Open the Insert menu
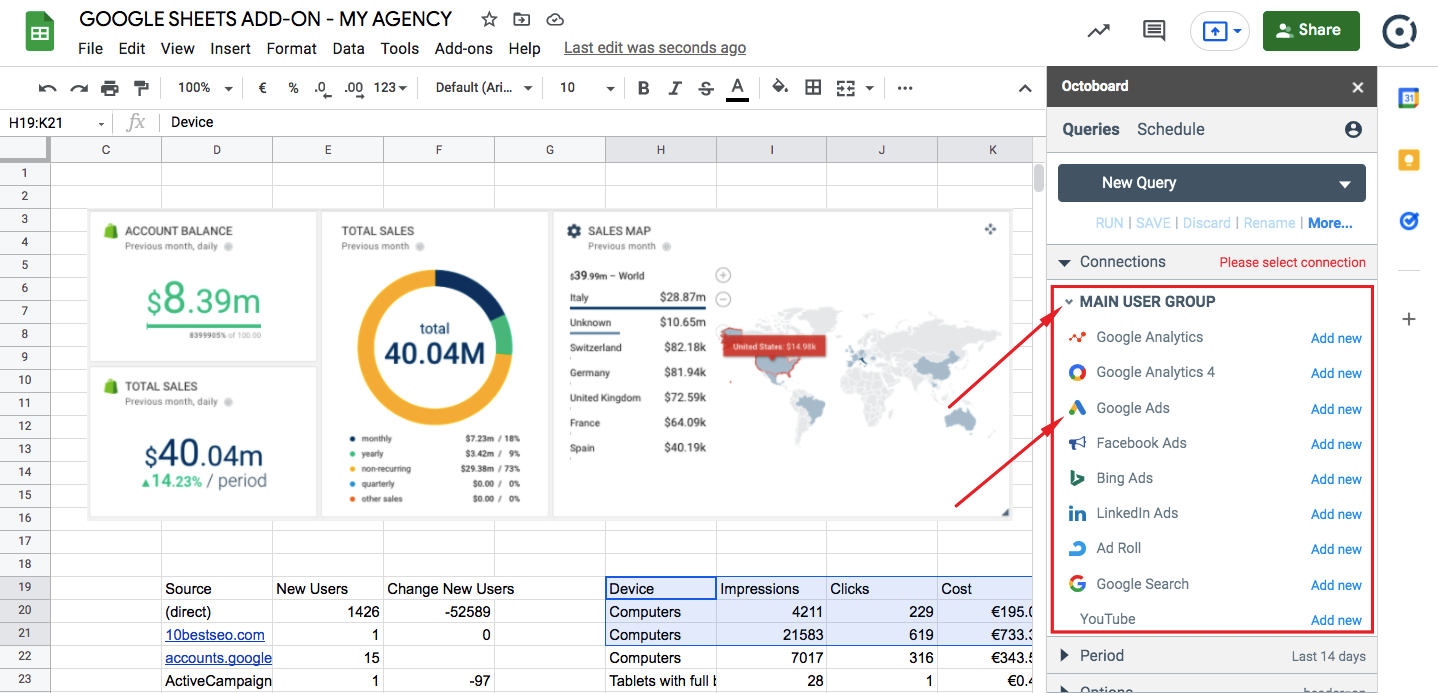1438x693 pixels. tap(230, 48)
